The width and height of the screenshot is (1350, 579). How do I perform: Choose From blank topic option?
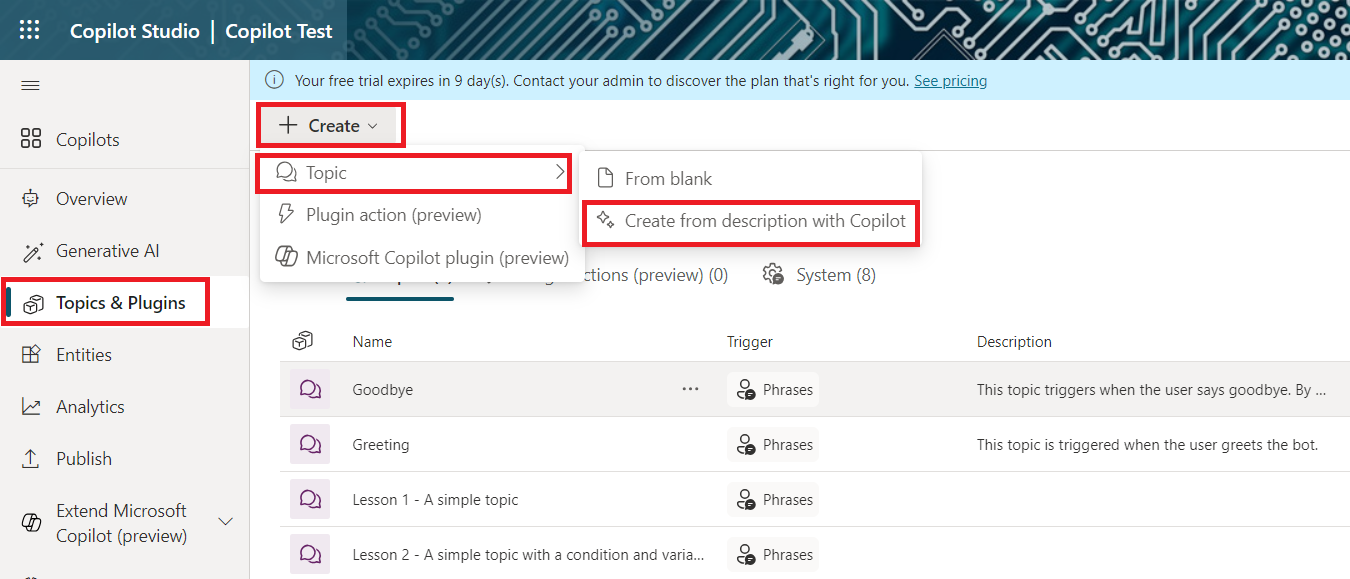click(668, 179)
